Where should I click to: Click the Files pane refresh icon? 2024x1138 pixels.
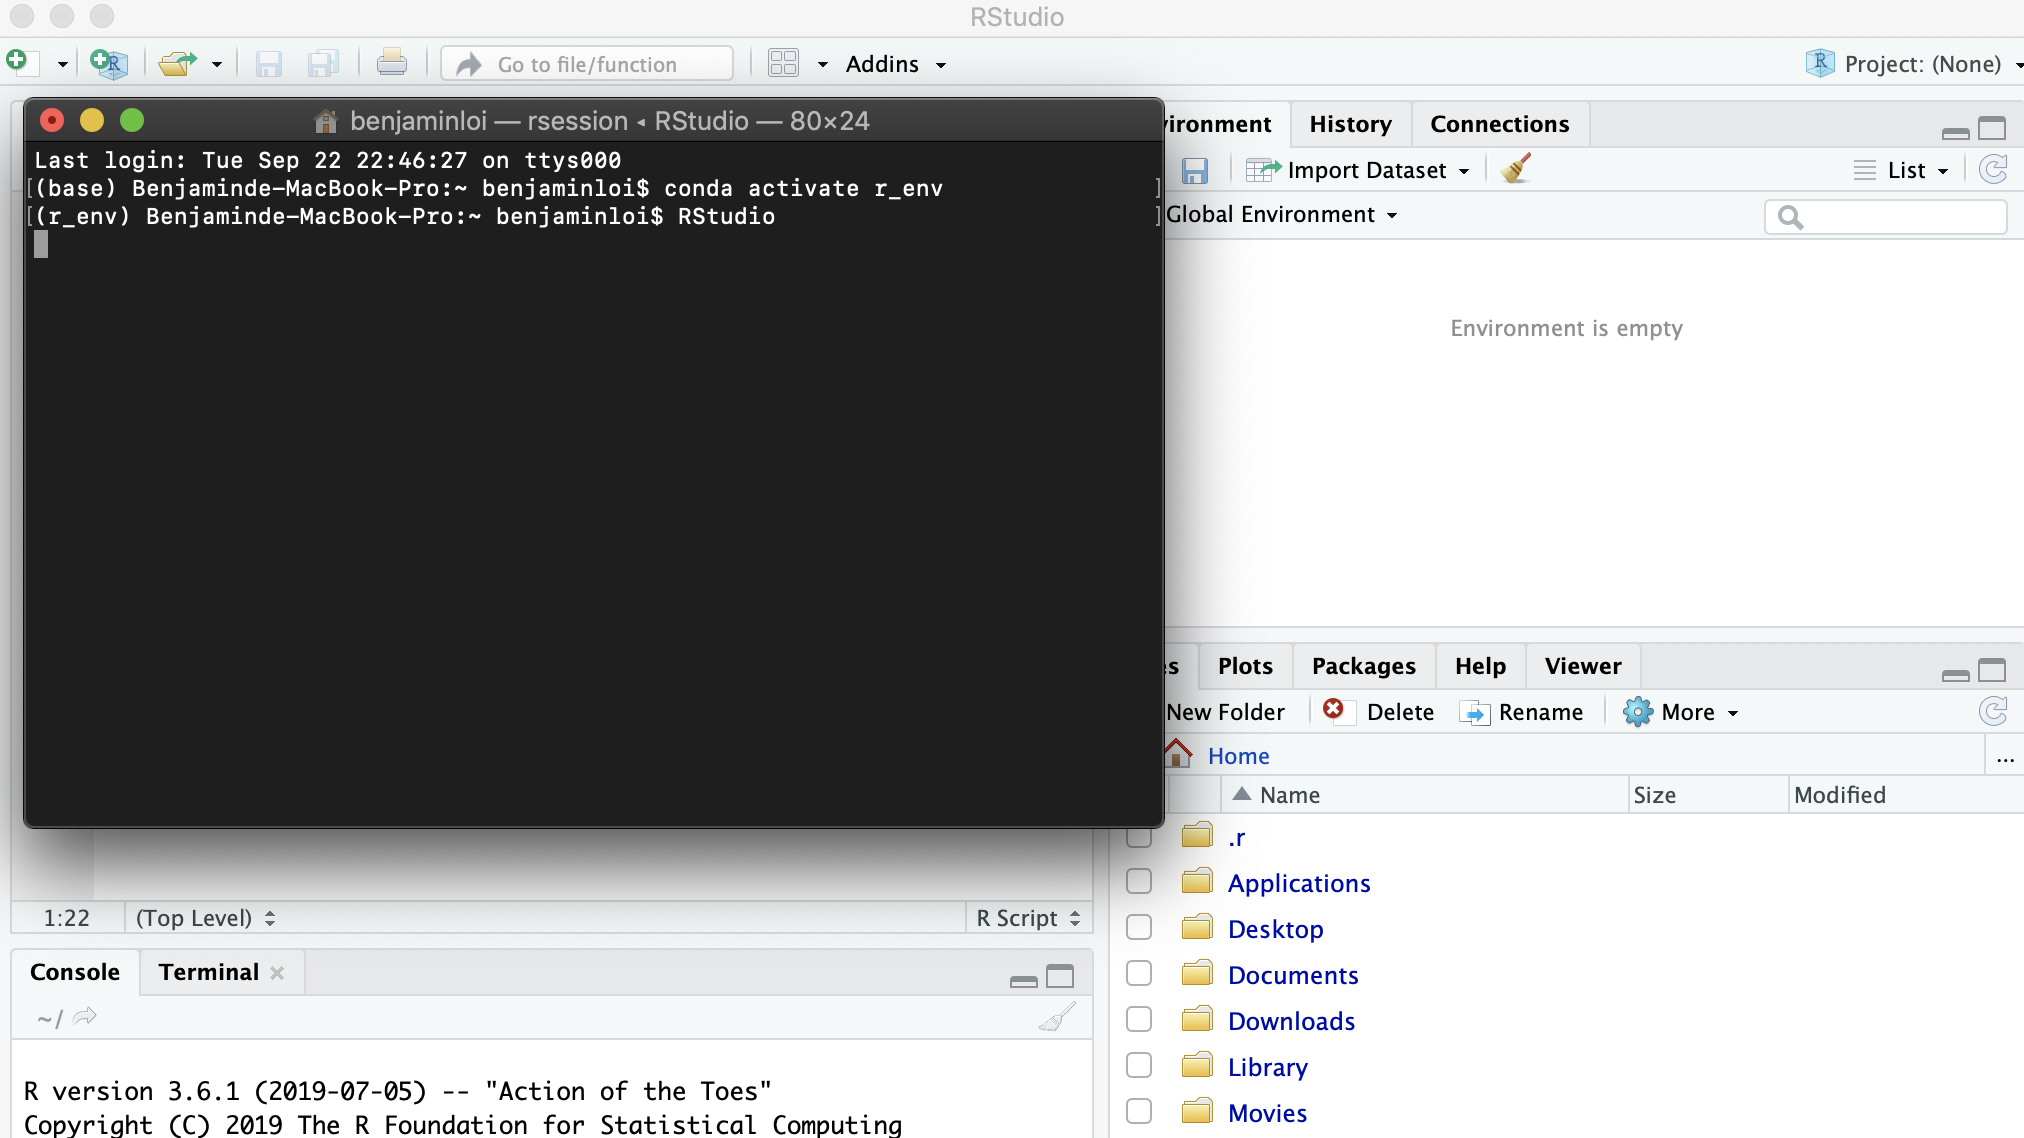1993,711
